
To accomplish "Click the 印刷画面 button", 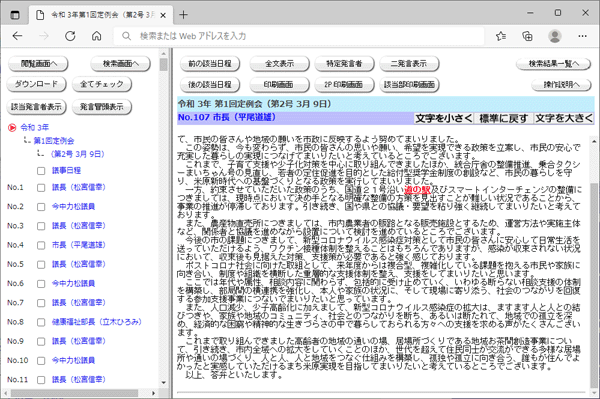I will (279, 85).
